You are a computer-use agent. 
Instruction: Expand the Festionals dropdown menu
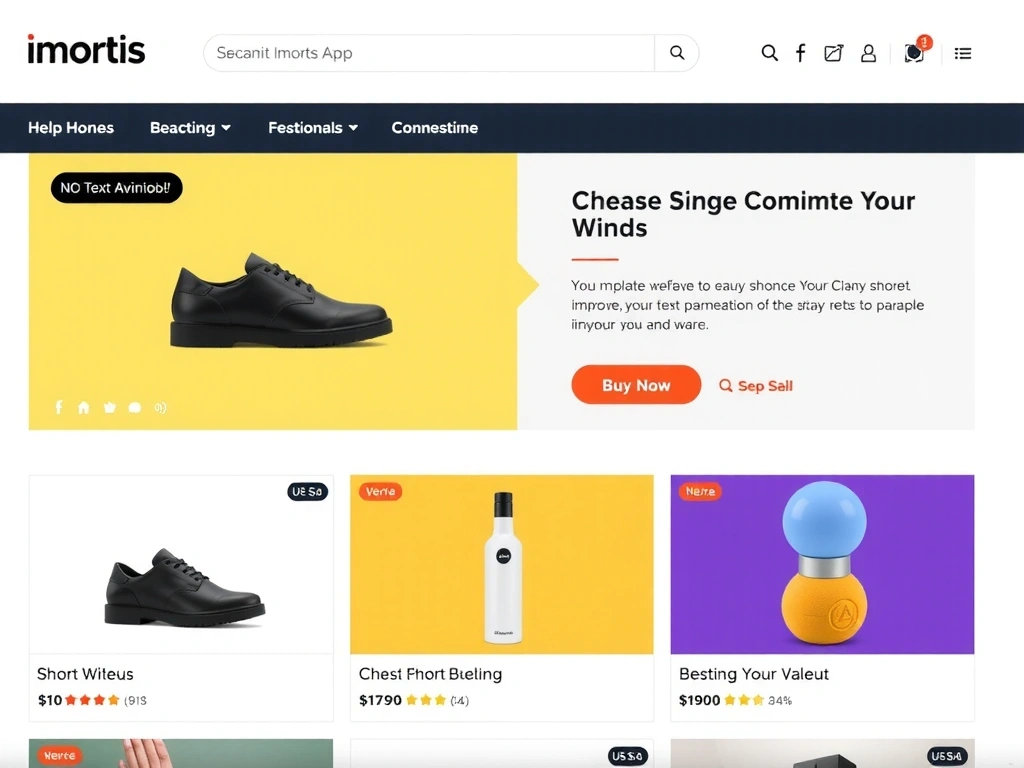(312, 128)
